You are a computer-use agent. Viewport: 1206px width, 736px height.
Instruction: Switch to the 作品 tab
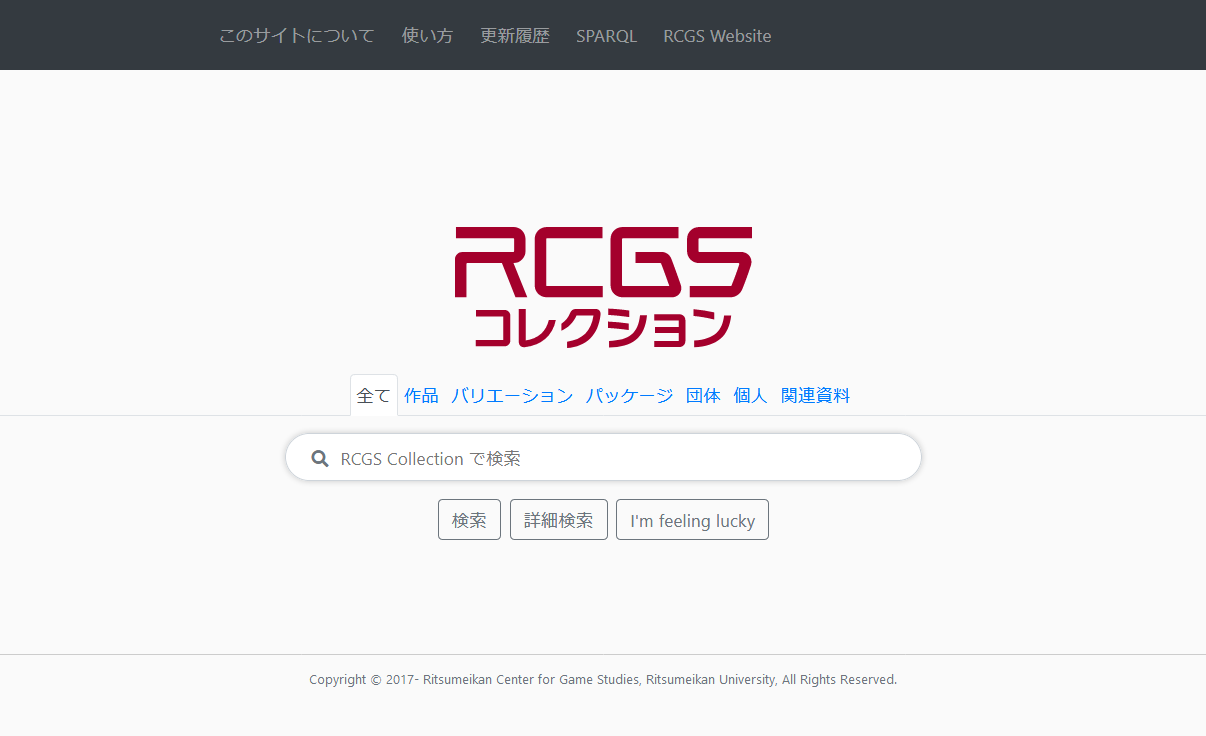(x=421, y=396)
